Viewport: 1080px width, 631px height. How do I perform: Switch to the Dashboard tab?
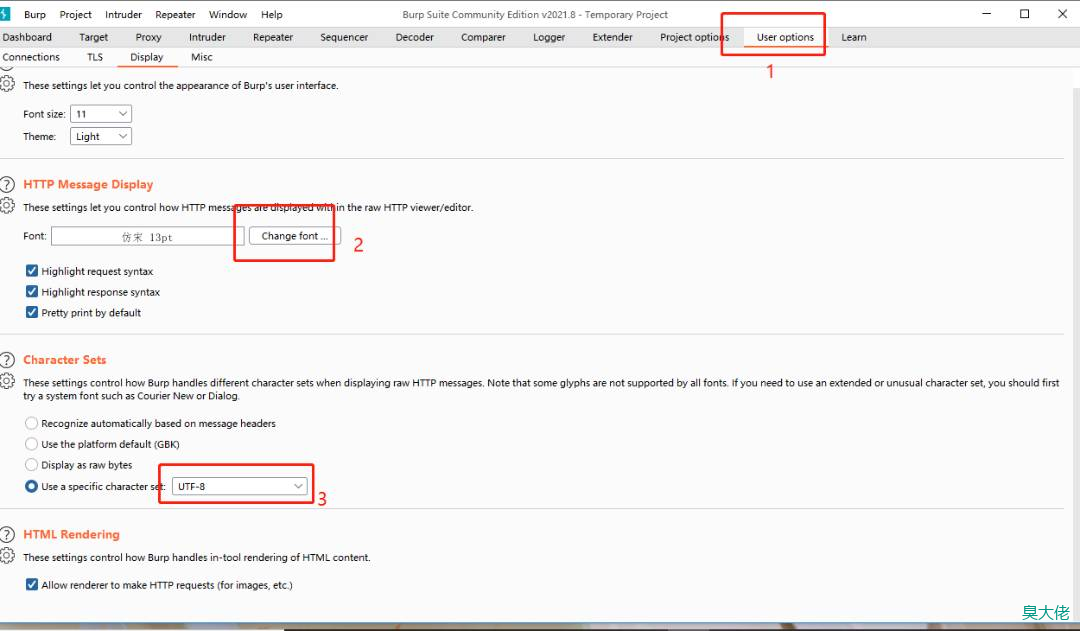[27, 37]
